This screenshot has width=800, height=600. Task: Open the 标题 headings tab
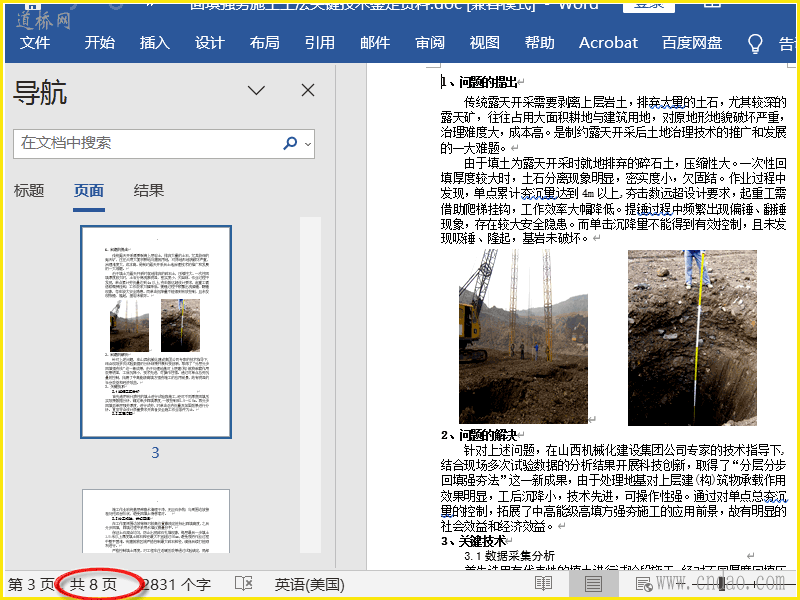coord(29,190)
